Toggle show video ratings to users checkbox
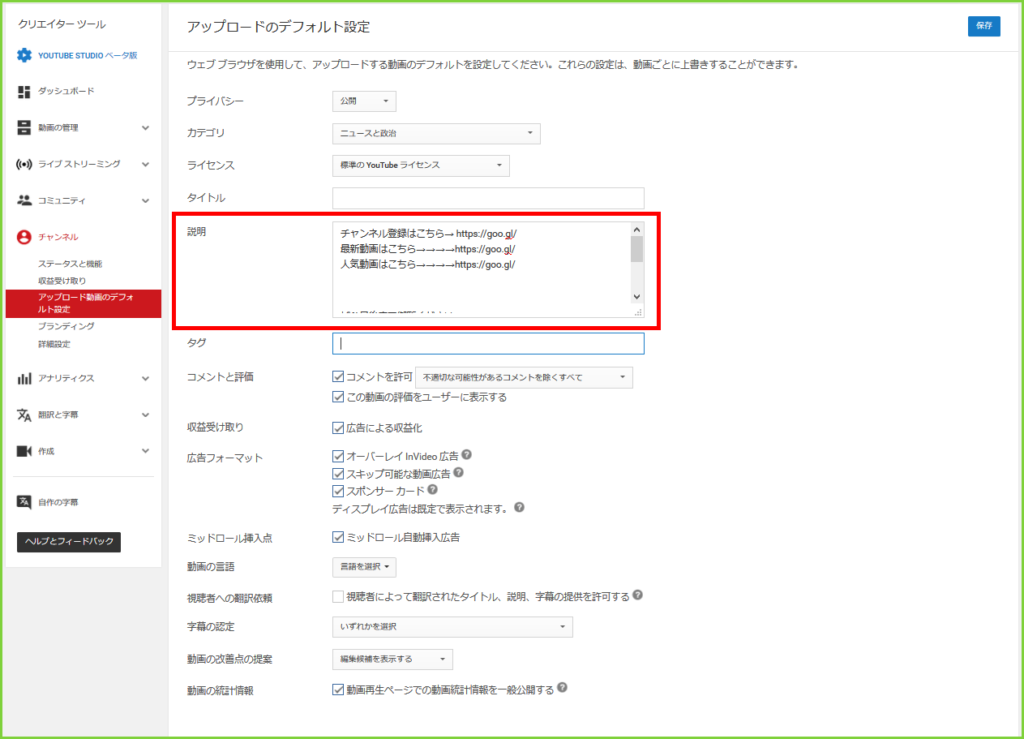The width and height of the screenshot is (1024, 739). pyautogui.click(x=338, y=397)
